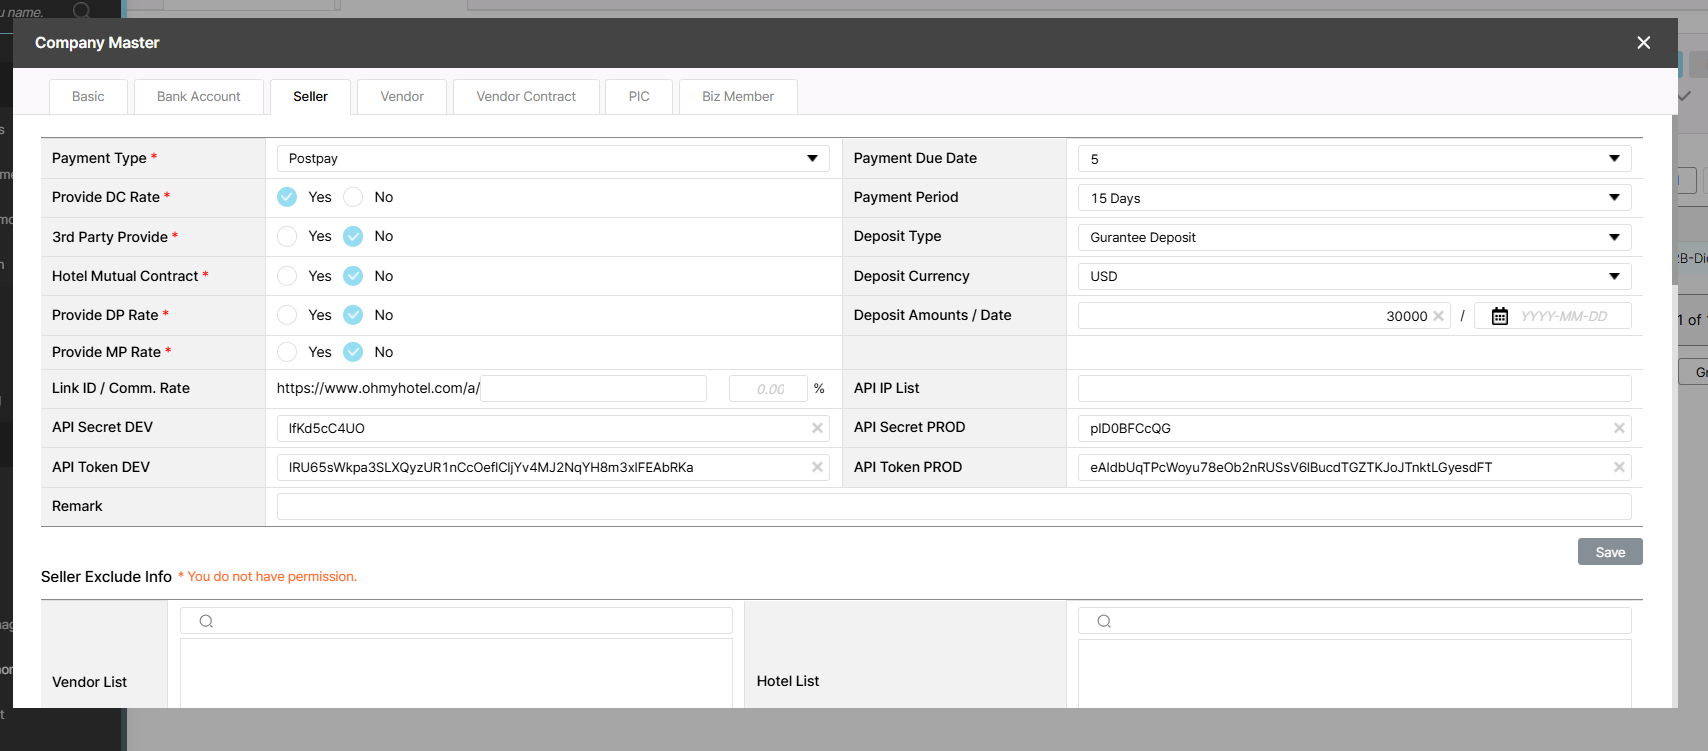Open the deposit date calendar picker
Screen dimensions: 1708x751
1500,316
